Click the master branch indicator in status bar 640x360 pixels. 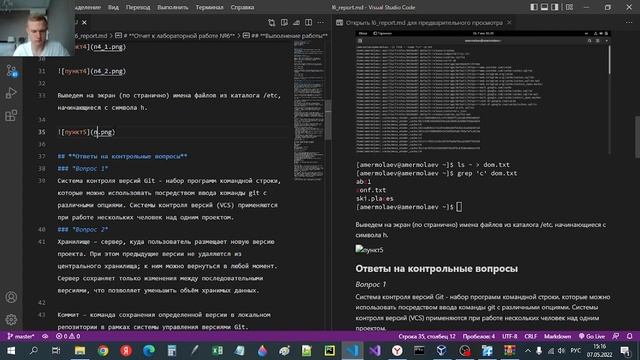click(21, 336)
